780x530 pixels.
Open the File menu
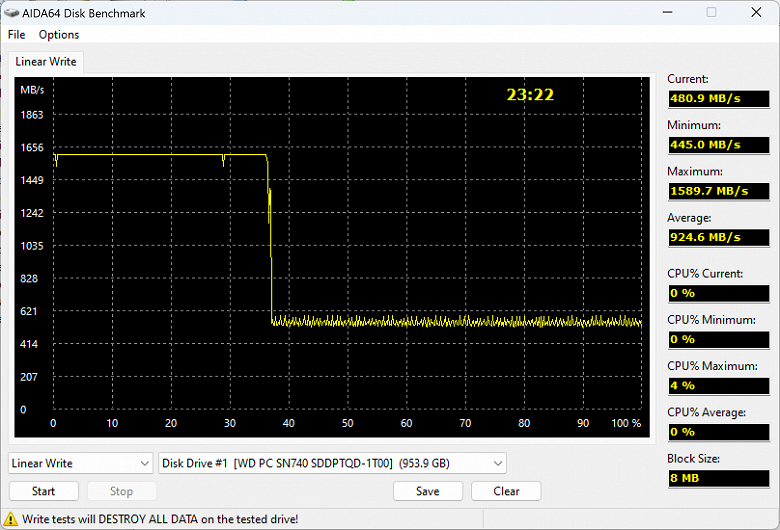[x=16, y=35]
